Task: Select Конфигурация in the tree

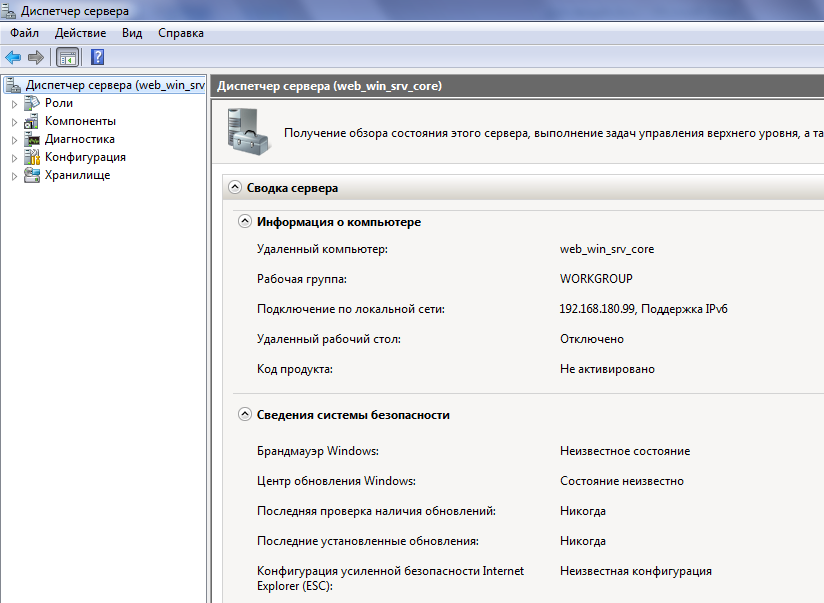Action: 85,157
